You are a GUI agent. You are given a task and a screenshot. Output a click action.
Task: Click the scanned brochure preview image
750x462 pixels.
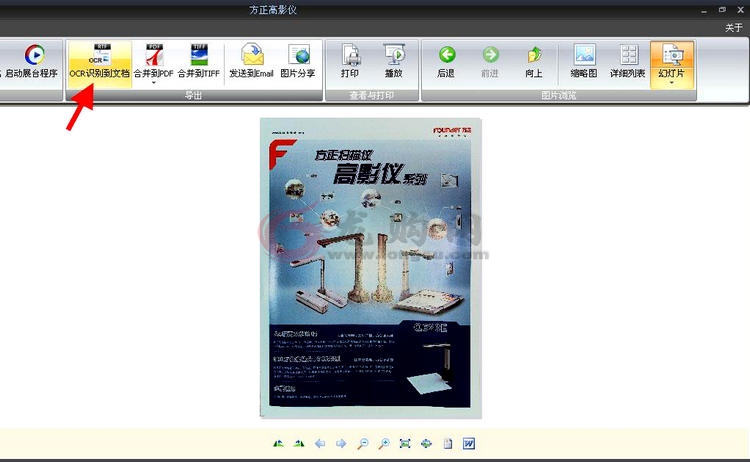[371, 268]
